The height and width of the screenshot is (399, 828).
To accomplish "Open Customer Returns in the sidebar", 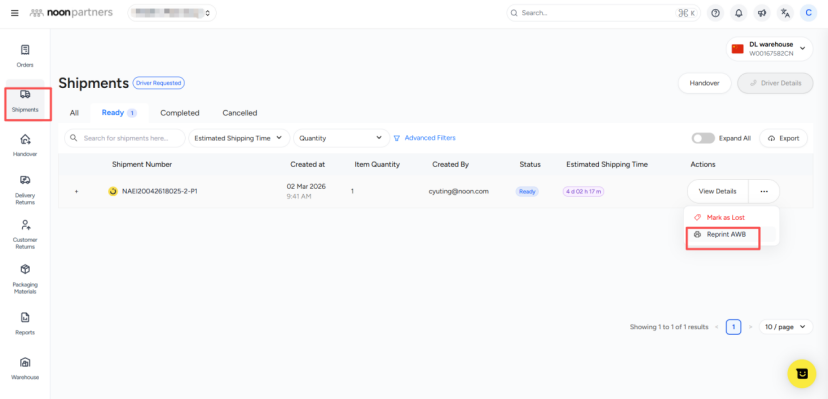I will tap(25, 234).
